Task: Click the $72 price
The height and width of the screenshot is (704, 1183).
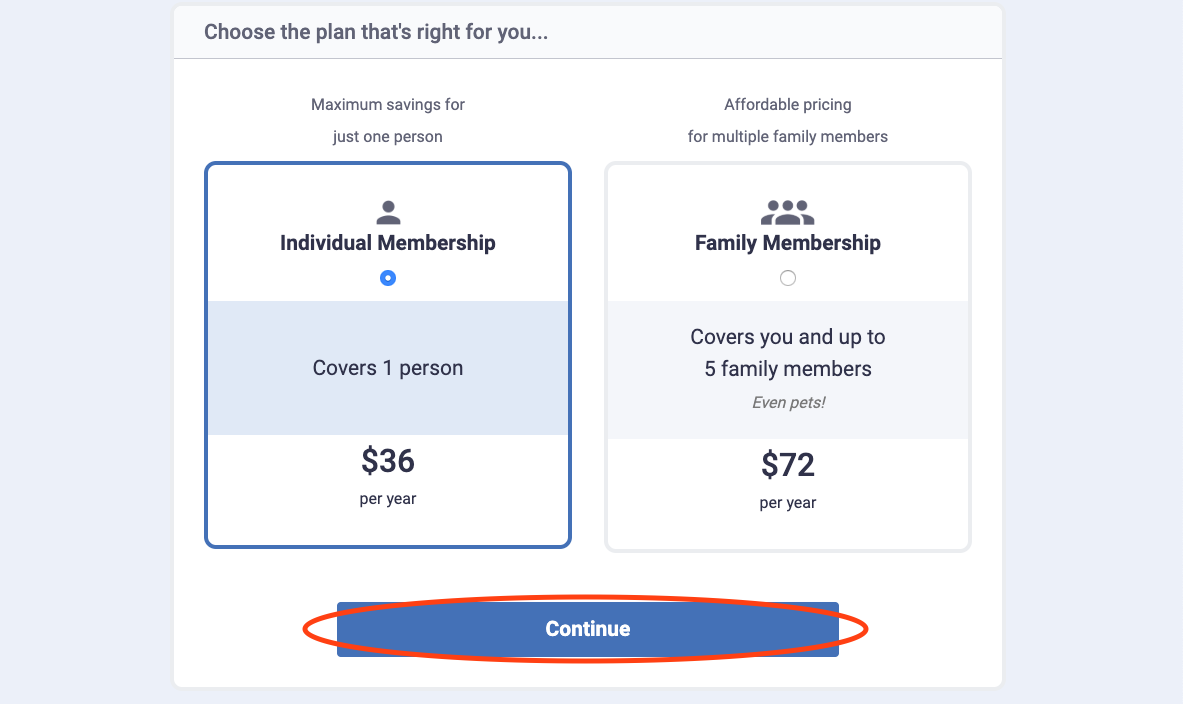Action: [788, 465]
